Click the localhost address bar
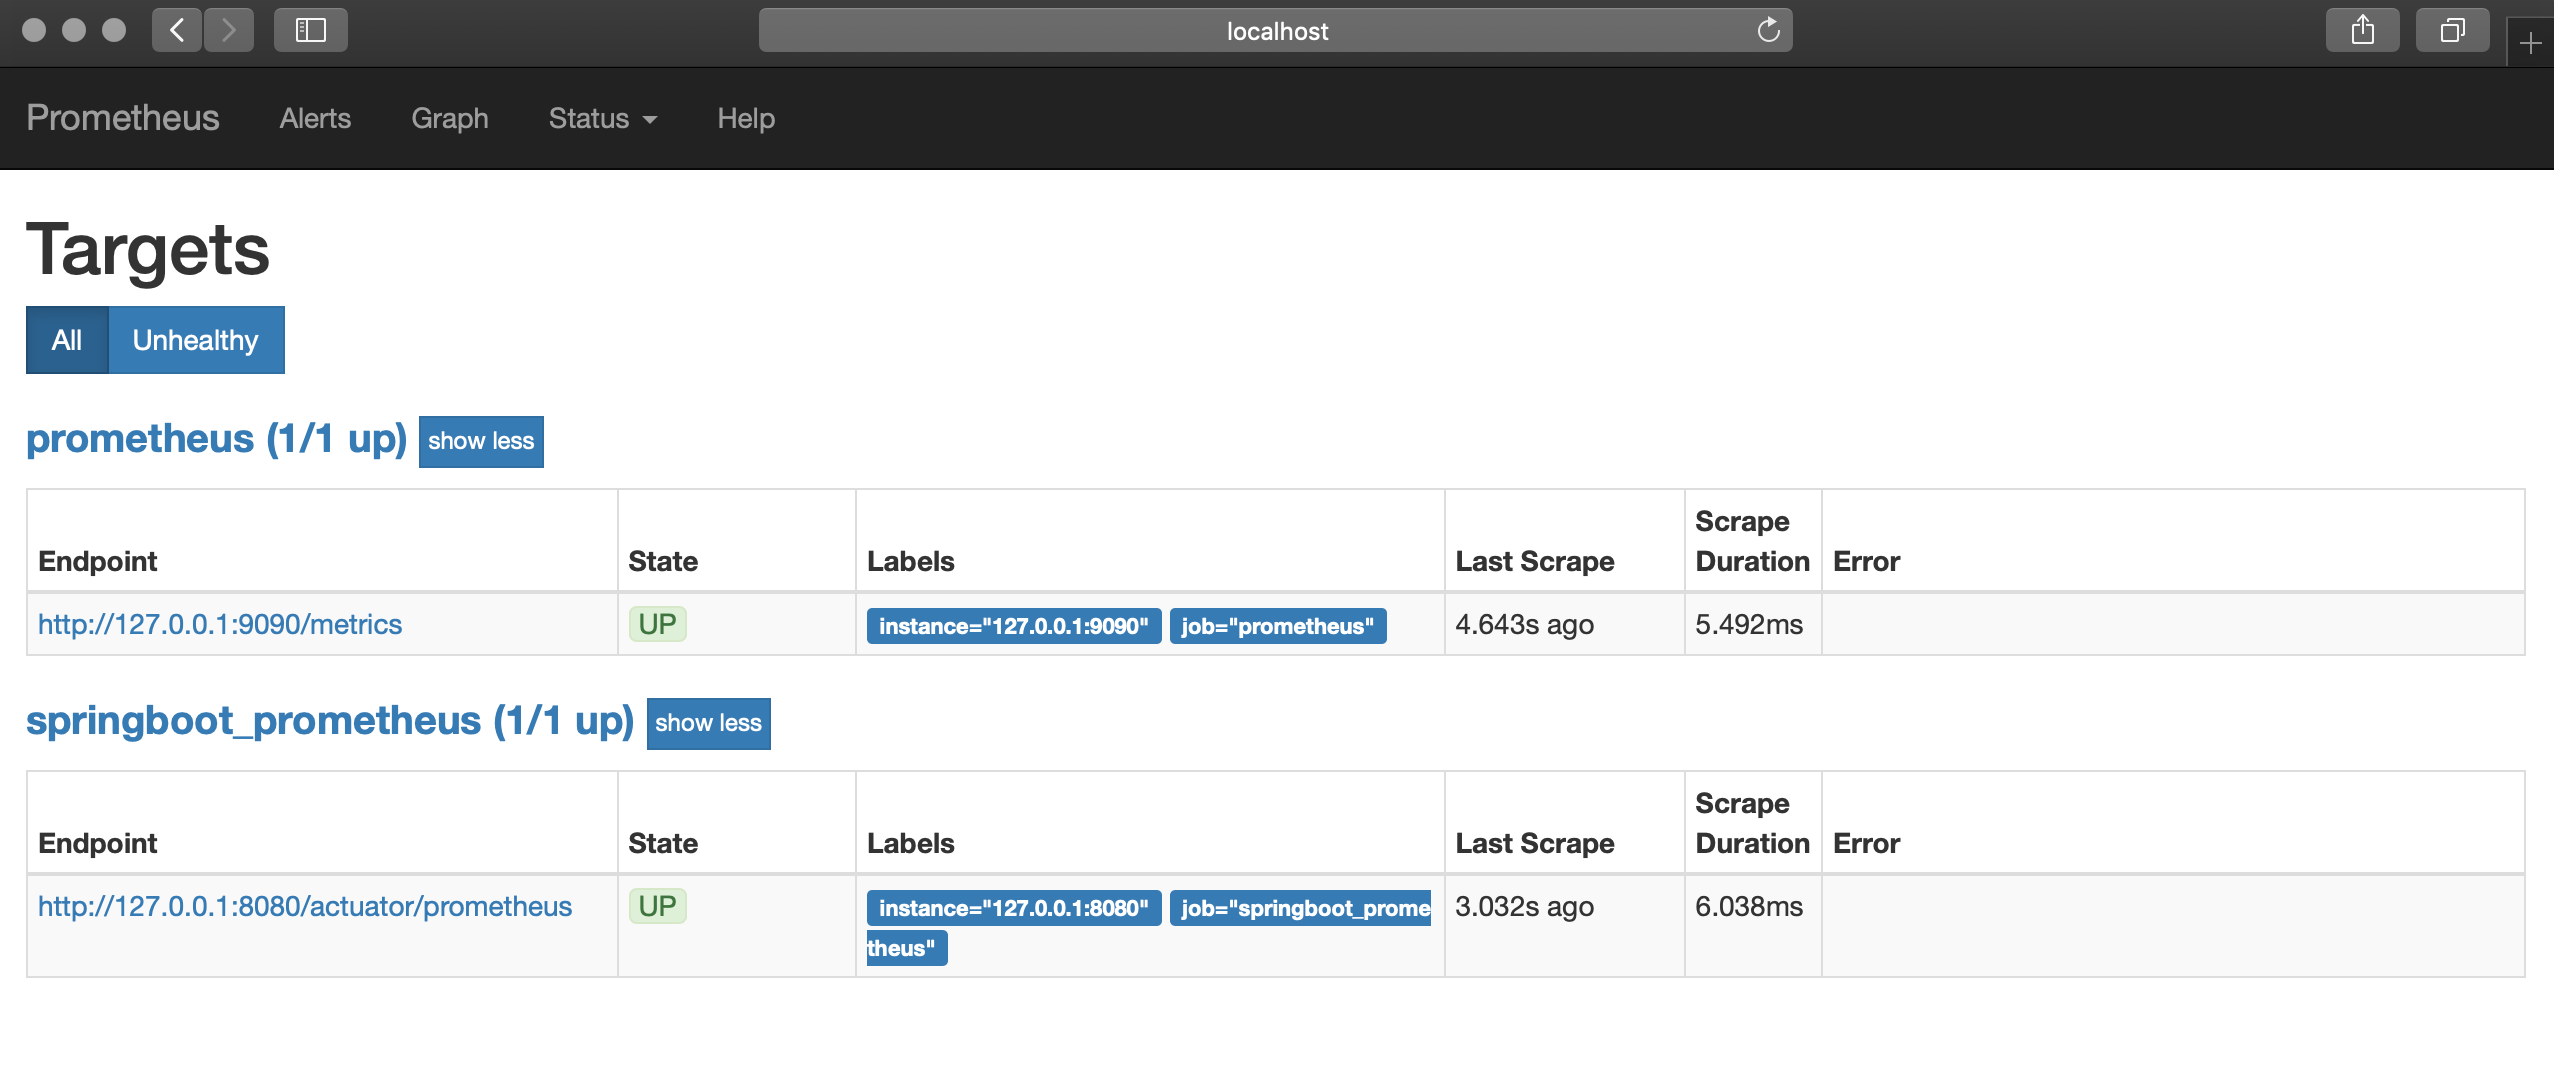The width and height of the screenshot is (2554, 1084). tap(1276, 31)
